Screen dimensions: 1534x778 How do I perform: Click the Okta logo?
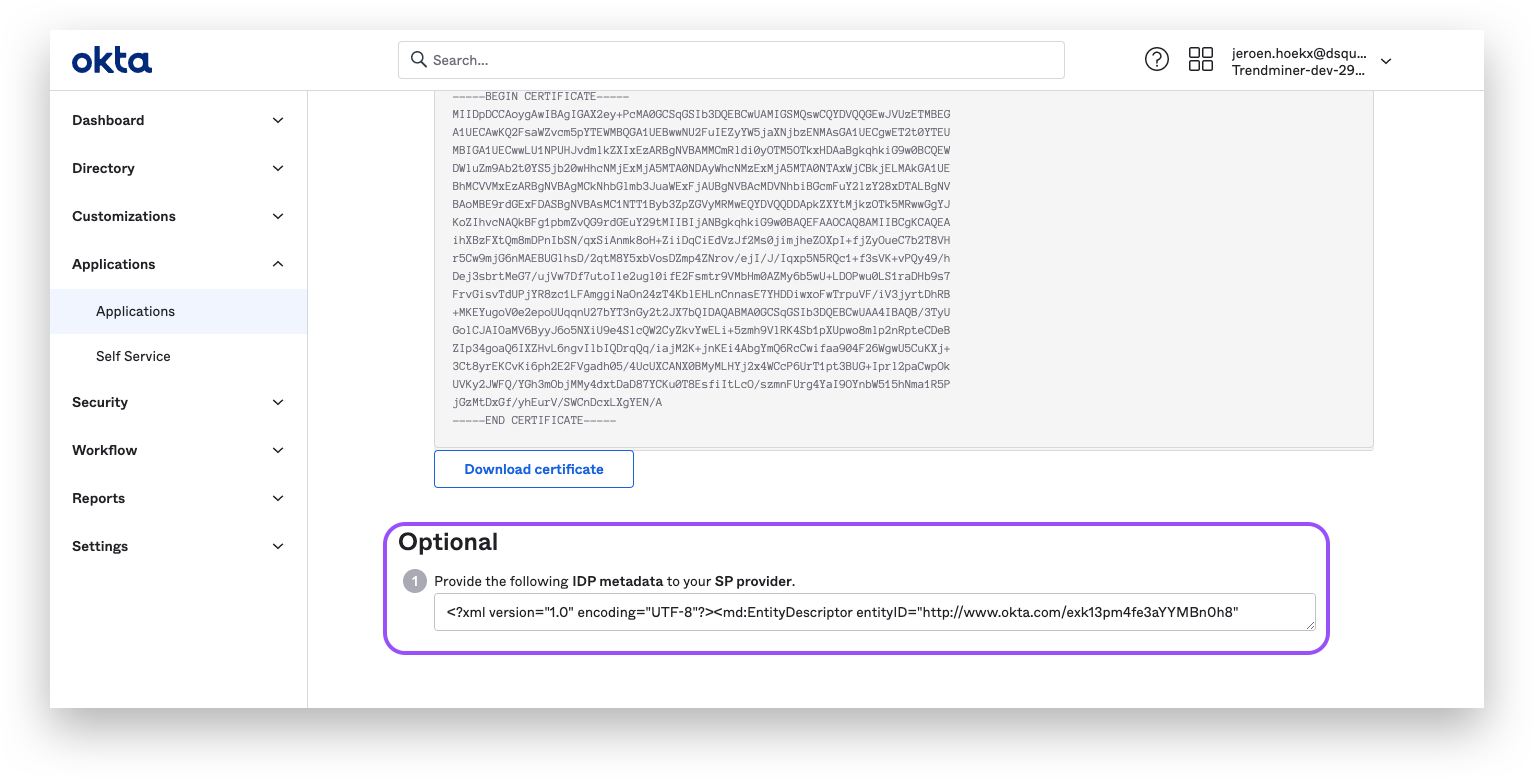coord(111,59)
